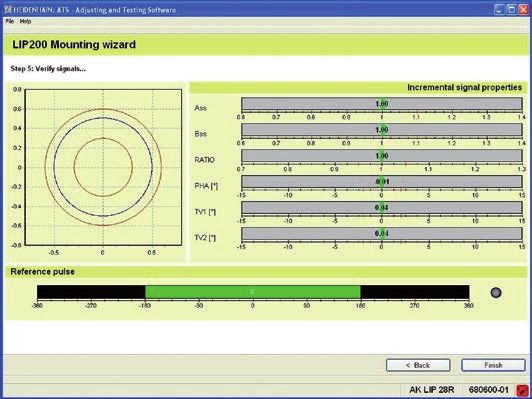The height and width of the screenshot is (399, 532).
Task: Close the ATS software window
Action: coord(523,10)
